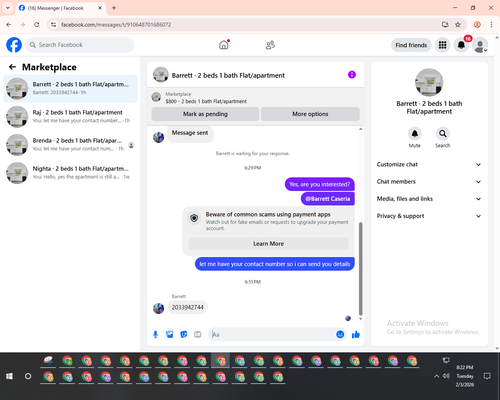This screenshot has width=500, height=400.
Task: Open the emoji picker in message box
Action: (340, 334)
